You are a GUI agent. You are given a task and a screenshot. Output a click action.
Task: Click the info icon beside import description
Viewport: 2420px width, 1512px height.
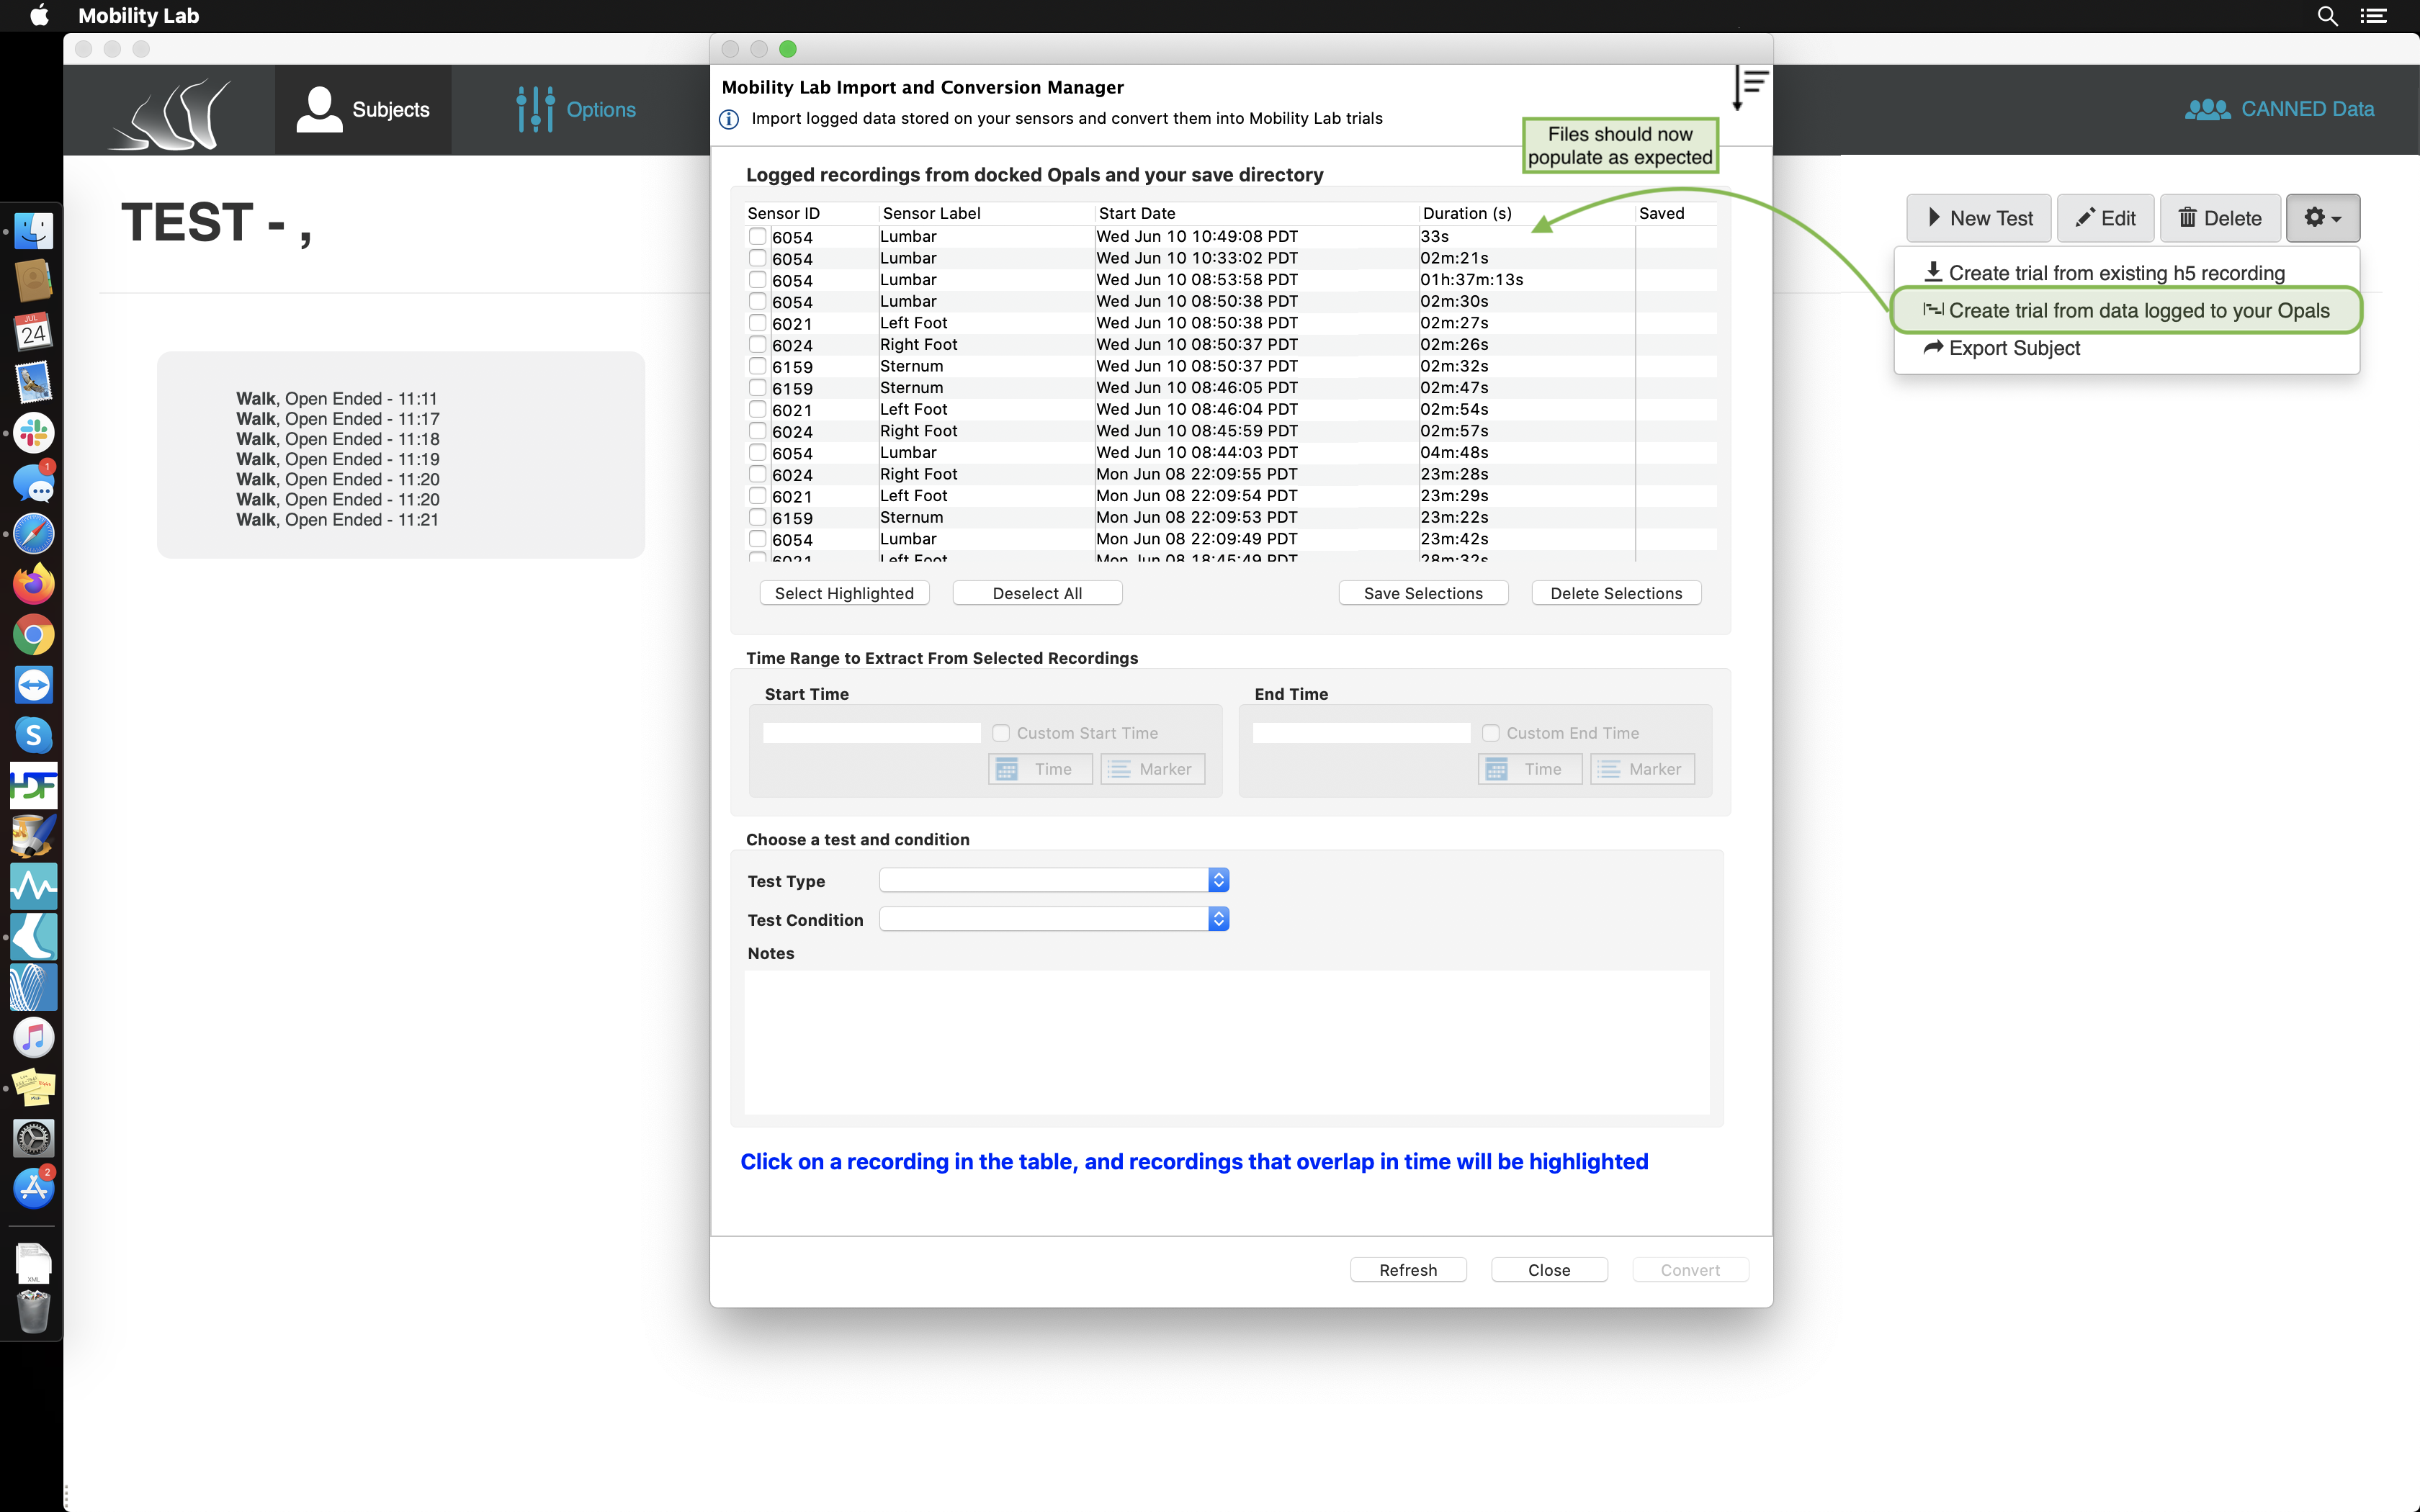click(x=729, y=119)
